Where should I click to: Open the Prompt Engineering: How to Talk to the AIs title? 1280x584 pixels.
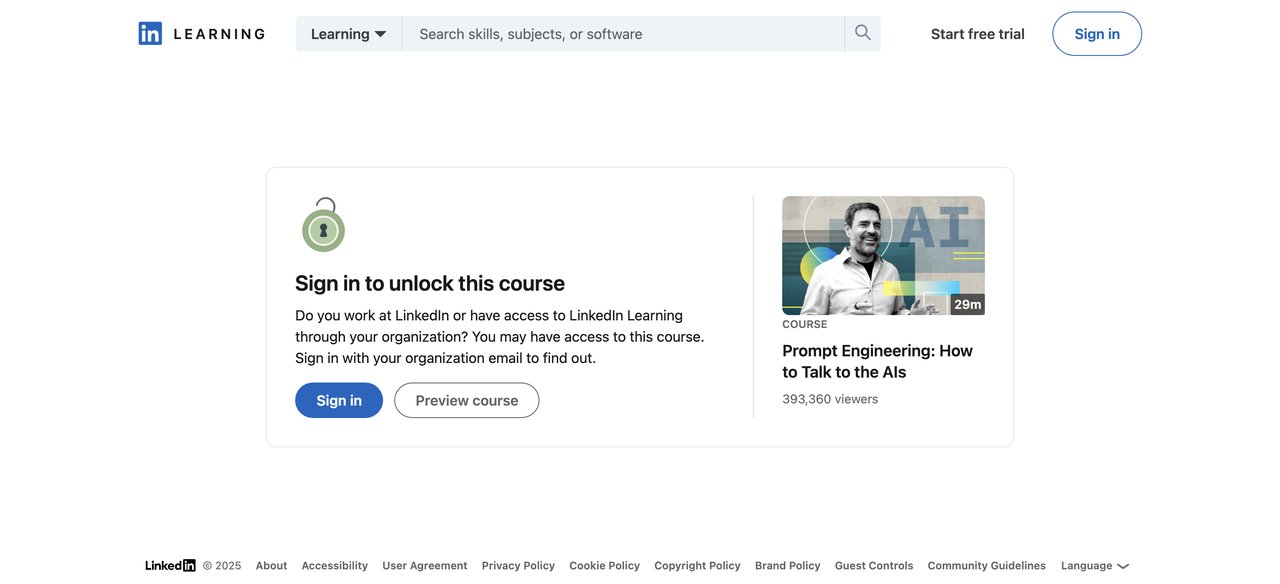(x=877, y=361)
